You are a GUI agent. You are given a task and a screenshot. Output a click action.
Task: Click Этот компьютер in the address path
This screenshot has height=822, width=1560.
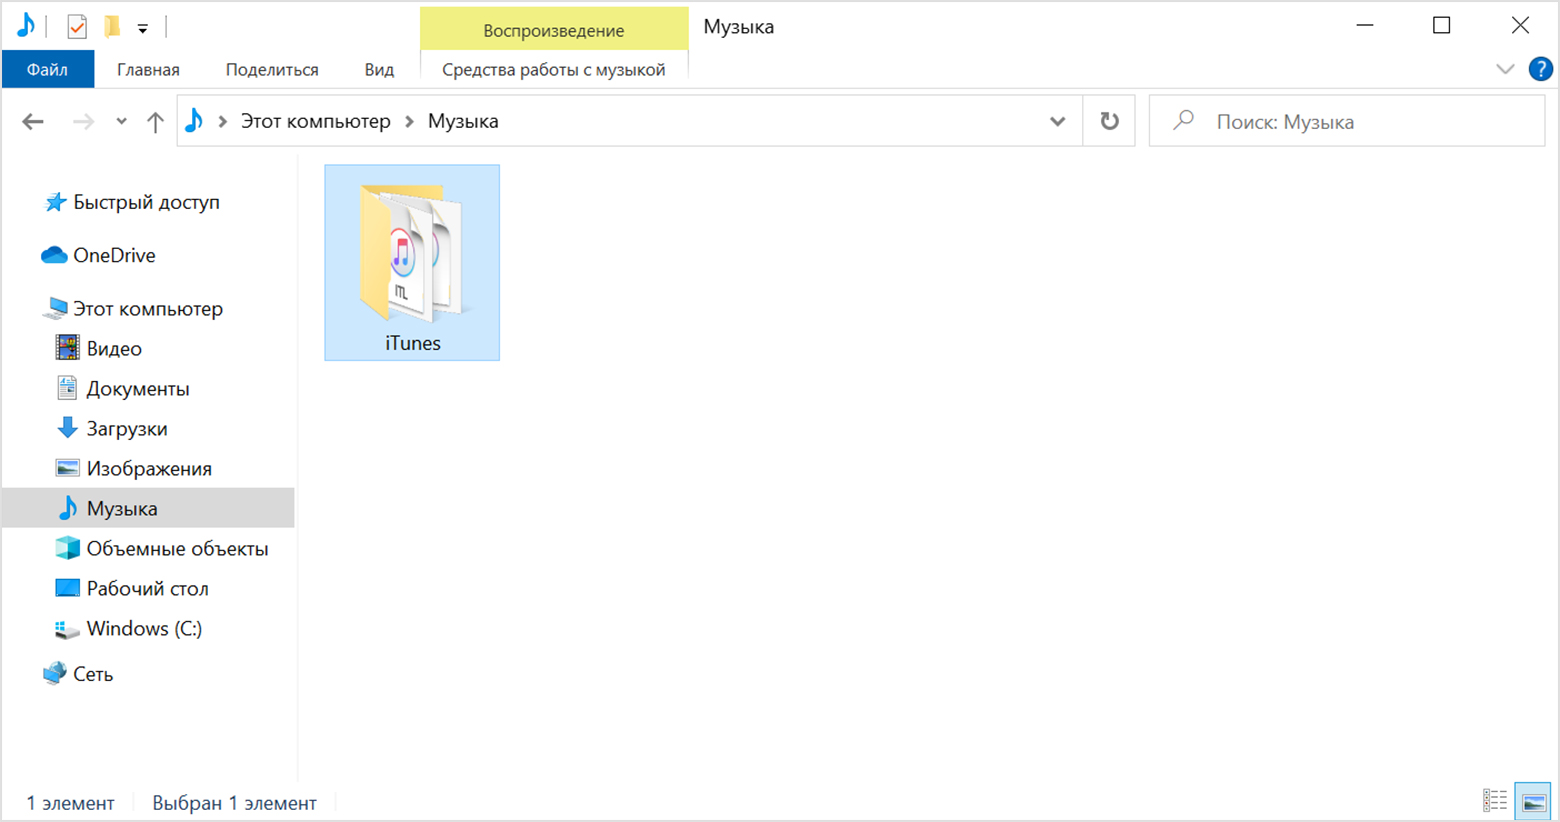click(x=316, y=121)
